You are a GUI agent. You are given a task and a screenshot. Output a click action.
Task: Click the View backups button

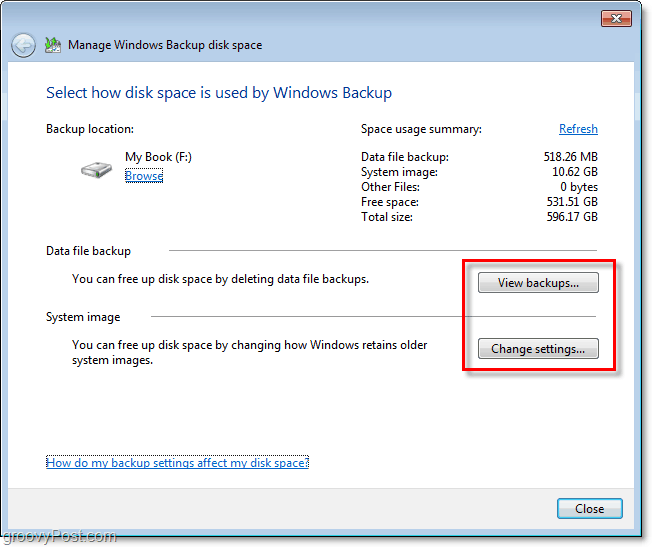538,283
